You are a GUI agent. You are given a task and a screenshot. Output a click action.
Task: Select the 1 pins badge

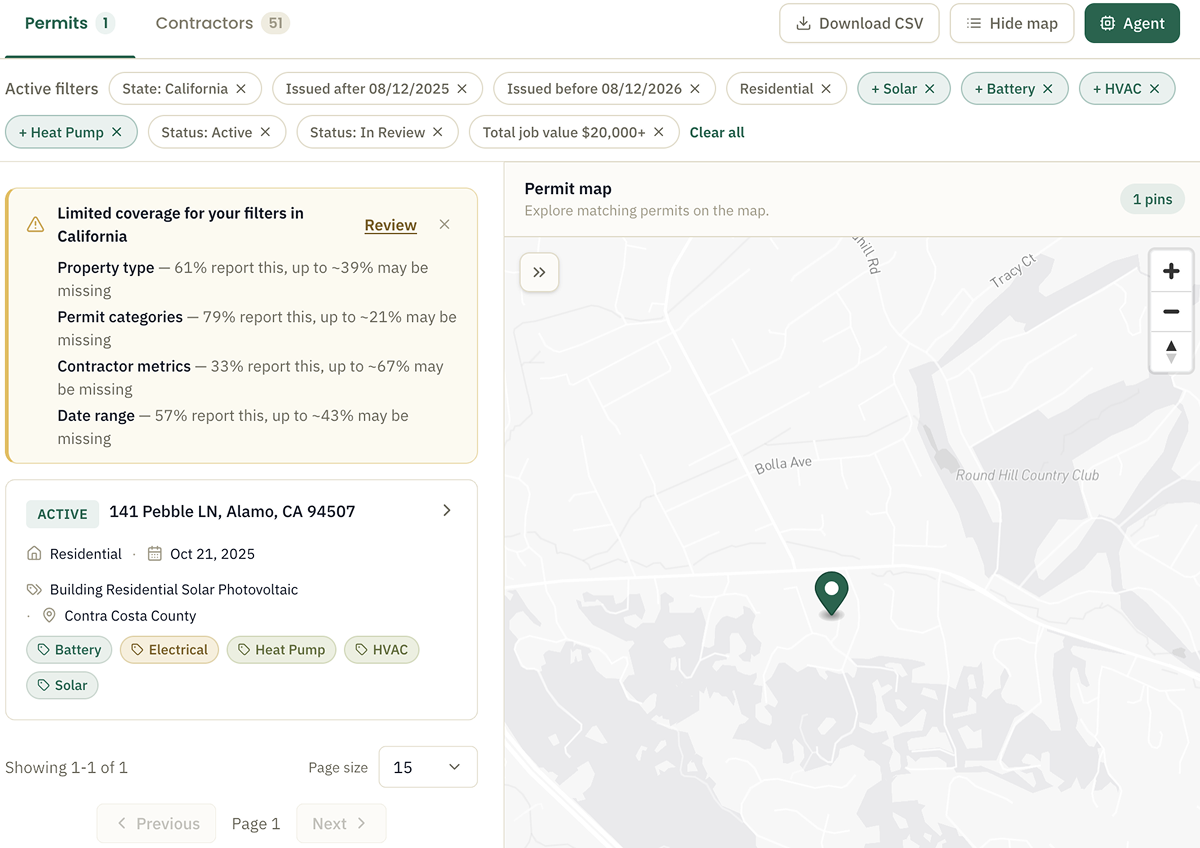1152,199
